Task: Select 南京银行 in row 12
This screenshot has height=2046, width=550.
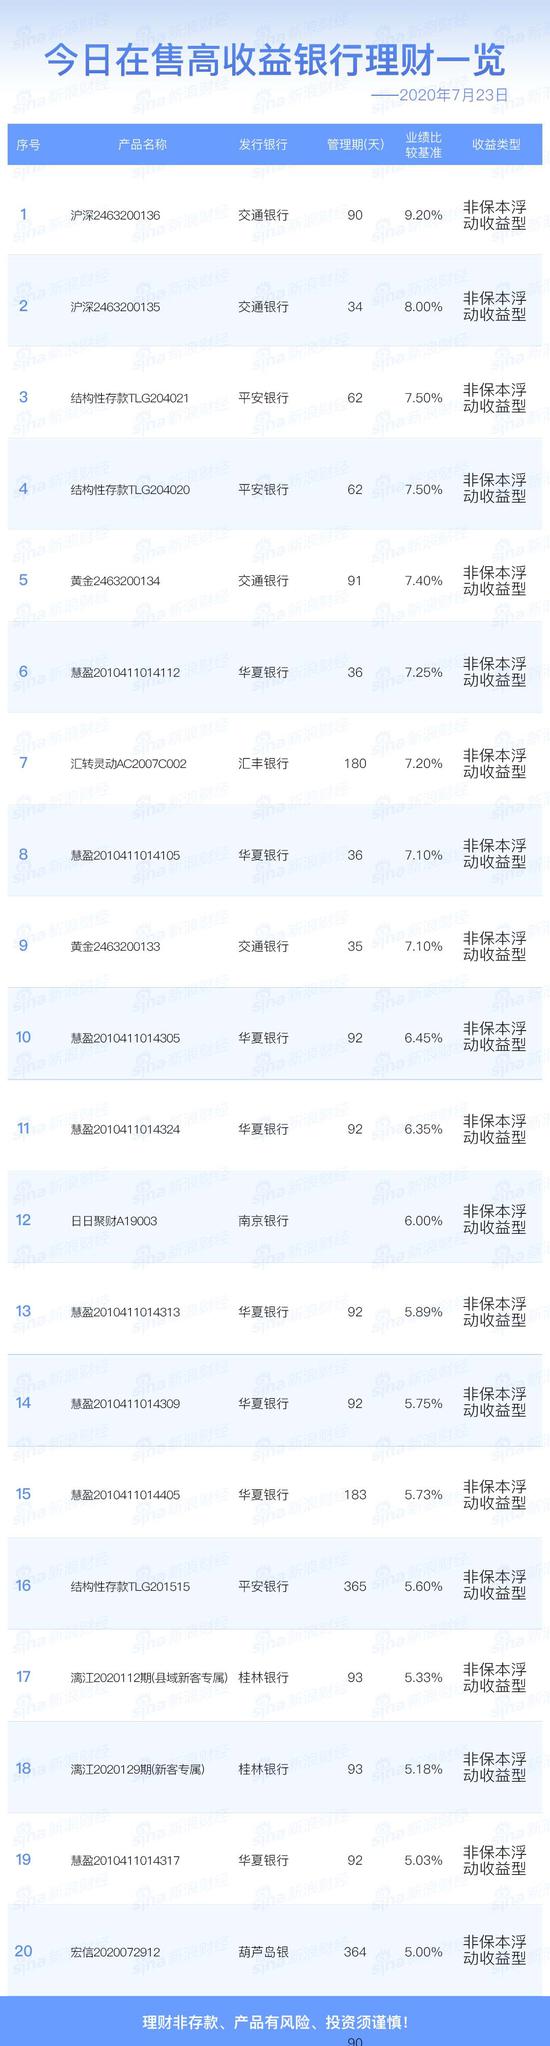Action: pos(263,1221)
